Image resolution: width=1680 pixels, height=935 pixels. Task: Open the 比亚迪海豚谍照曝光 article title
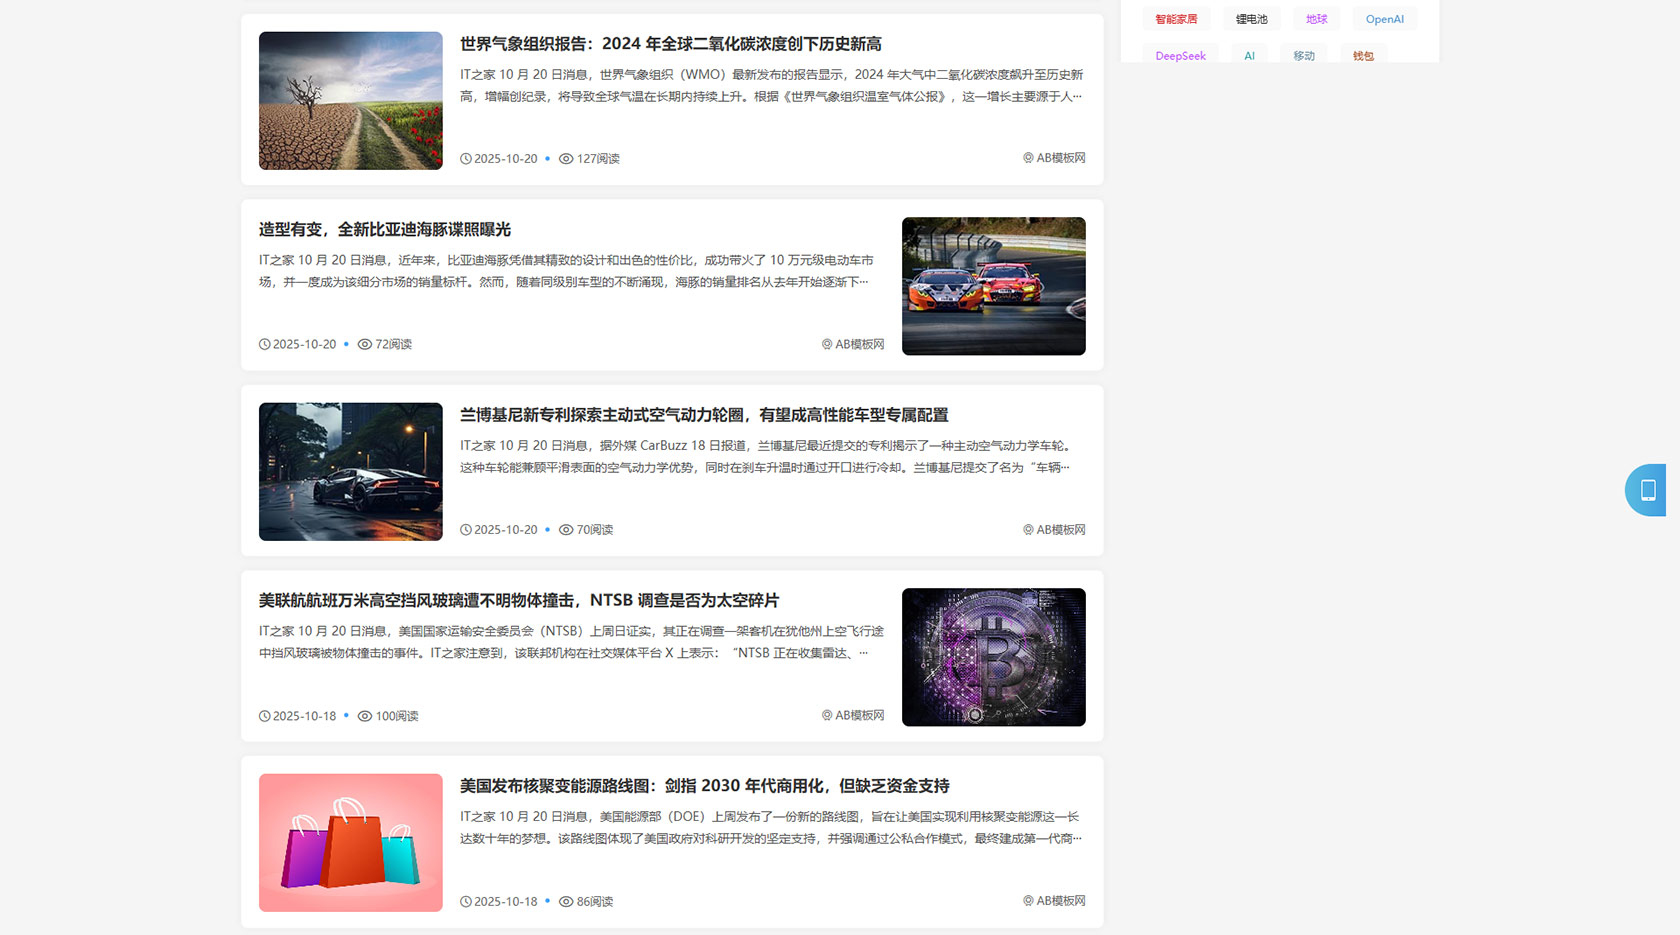(x=384, y=229)
